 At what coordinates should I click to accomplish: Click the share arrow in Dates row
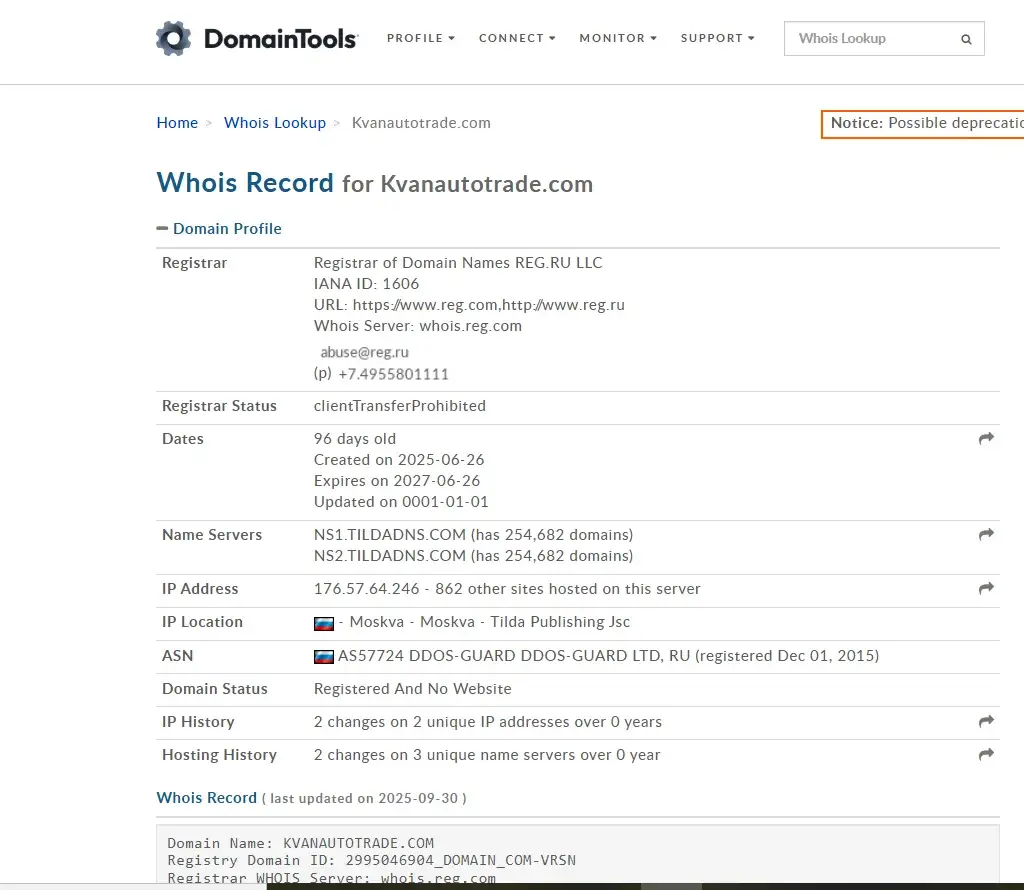[x=986, y=438]
